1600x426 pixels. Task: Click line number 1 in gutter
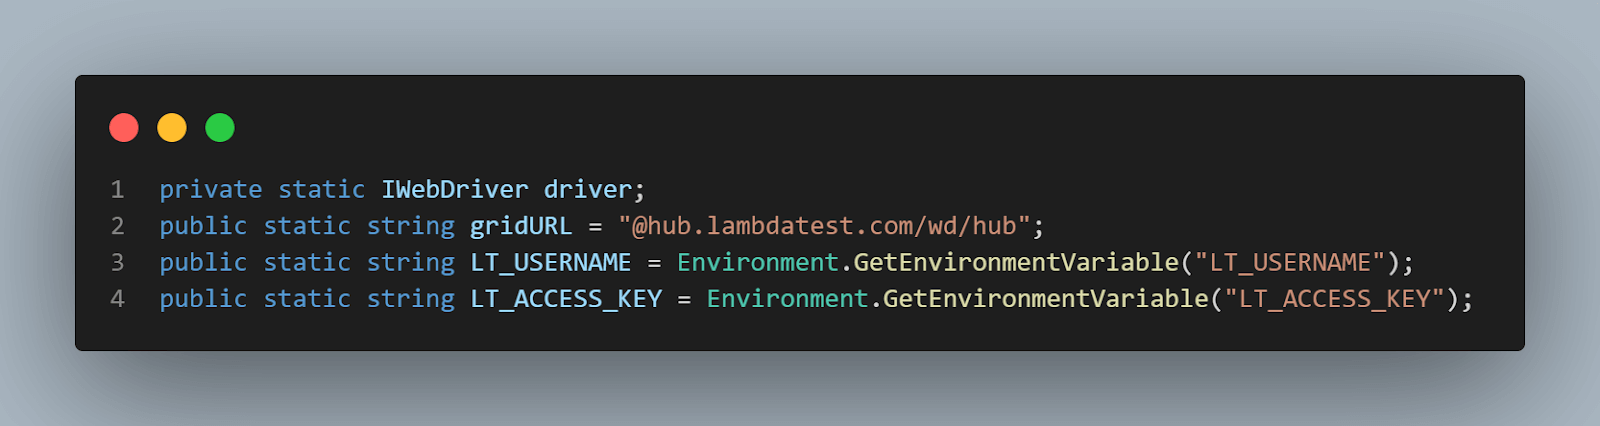click(x=118, y=190)
